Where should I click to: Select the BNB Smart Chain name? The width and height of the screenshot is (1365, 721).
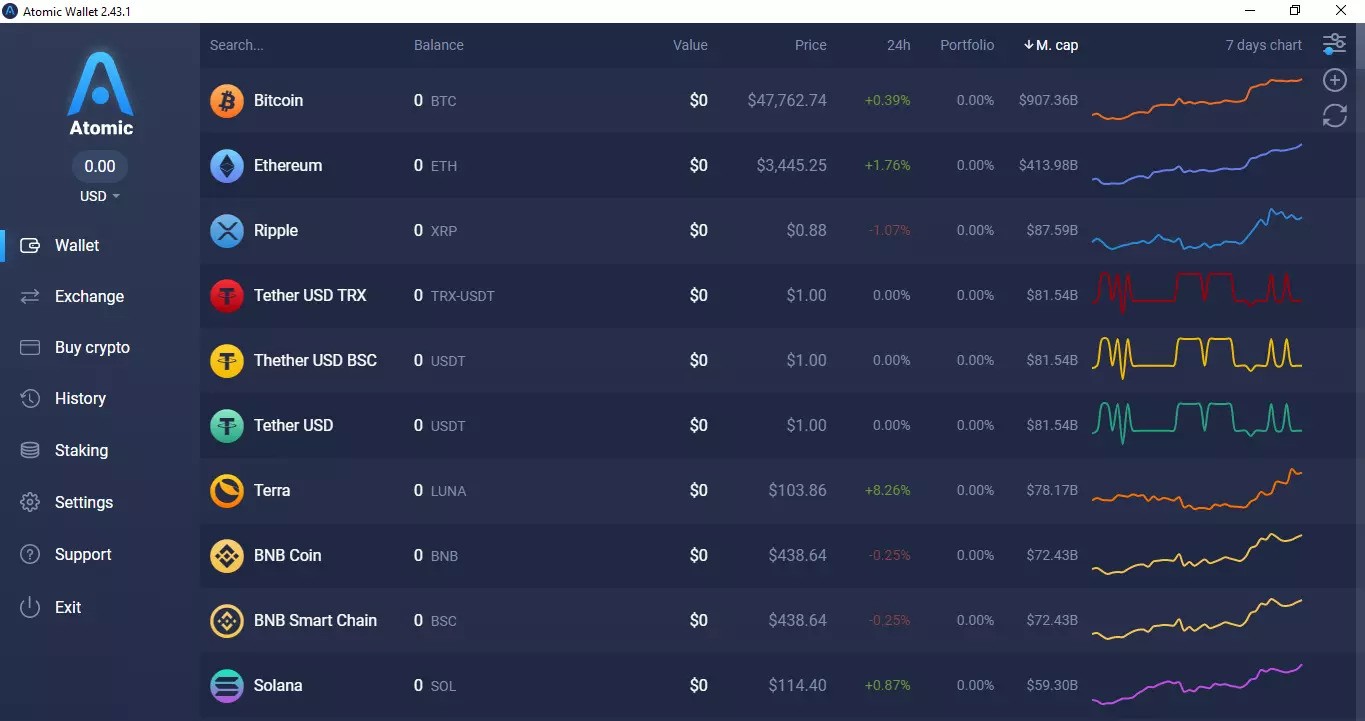coord(315,620)
